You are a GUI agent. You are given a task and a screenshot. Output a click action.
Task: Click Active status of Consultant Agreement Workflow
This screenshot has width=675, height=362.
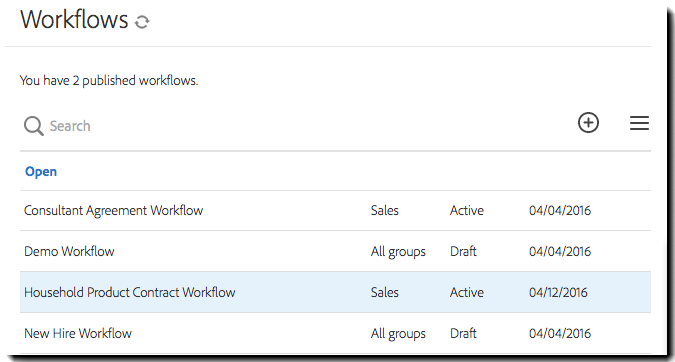pyautogui.click(x=467, y=210)
